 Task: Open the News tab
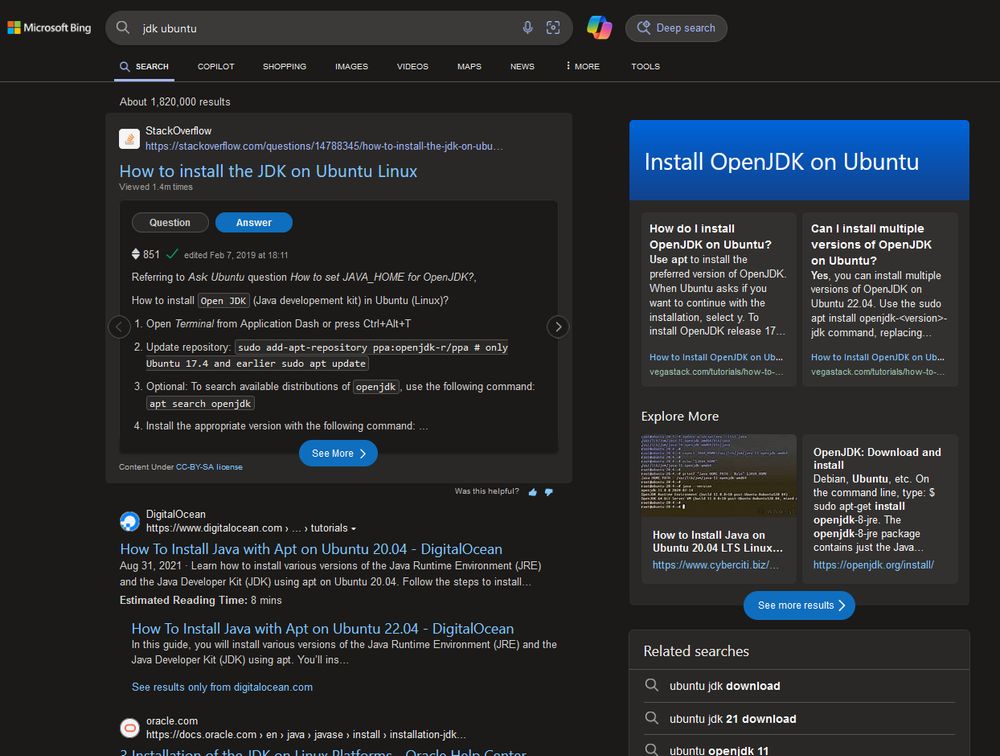coord(522,66)
